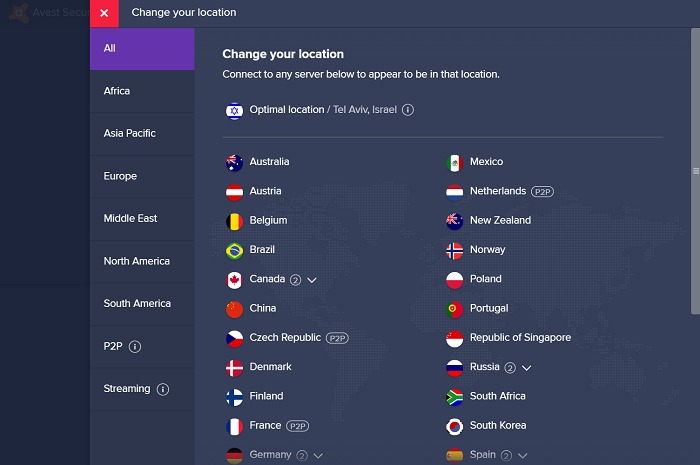Click the vertical scrollbar handle
Screen dimensions: 700x465
(695, 170)
